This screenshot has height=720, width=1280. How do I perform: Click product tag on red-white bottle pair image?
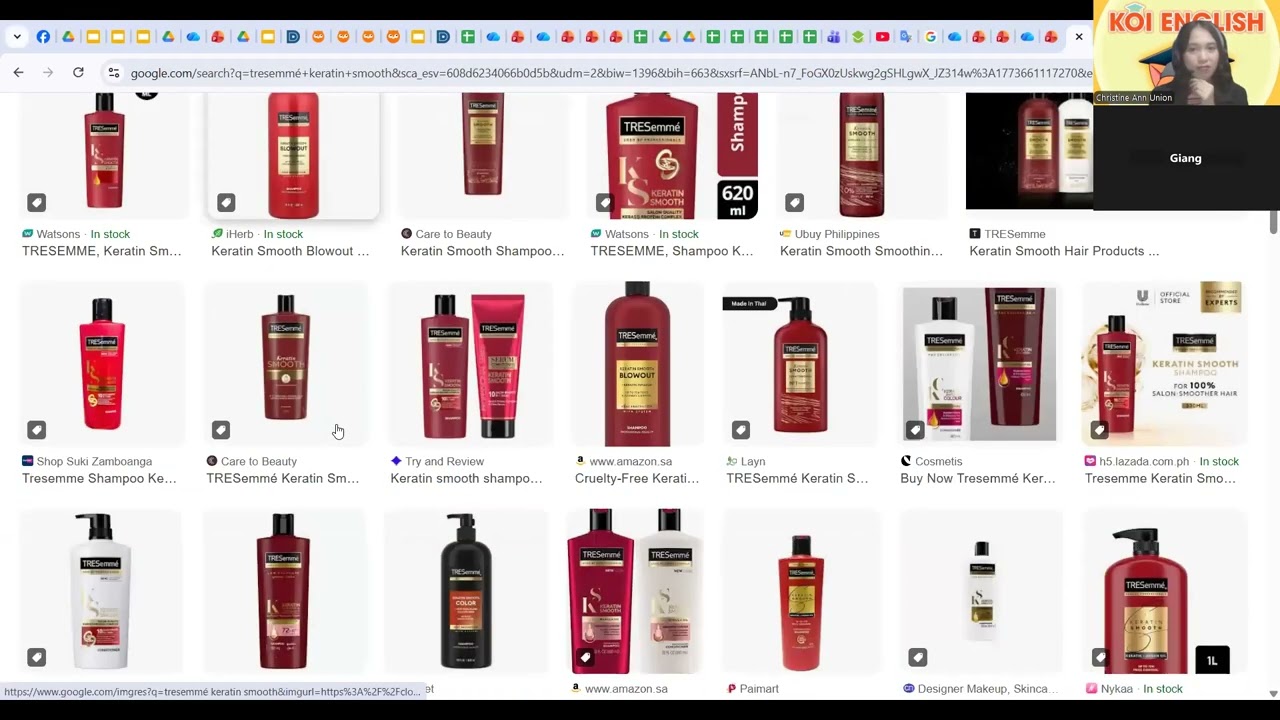pyautogui.click(x=585, y=657)
